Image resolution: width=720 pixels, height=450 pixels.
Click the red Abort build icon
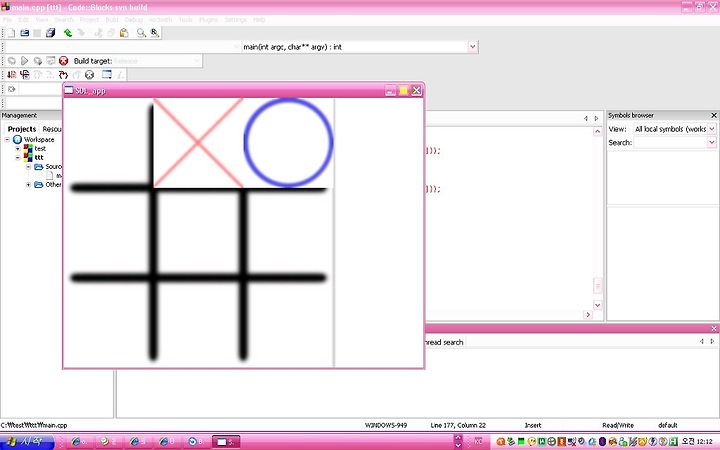63,61
